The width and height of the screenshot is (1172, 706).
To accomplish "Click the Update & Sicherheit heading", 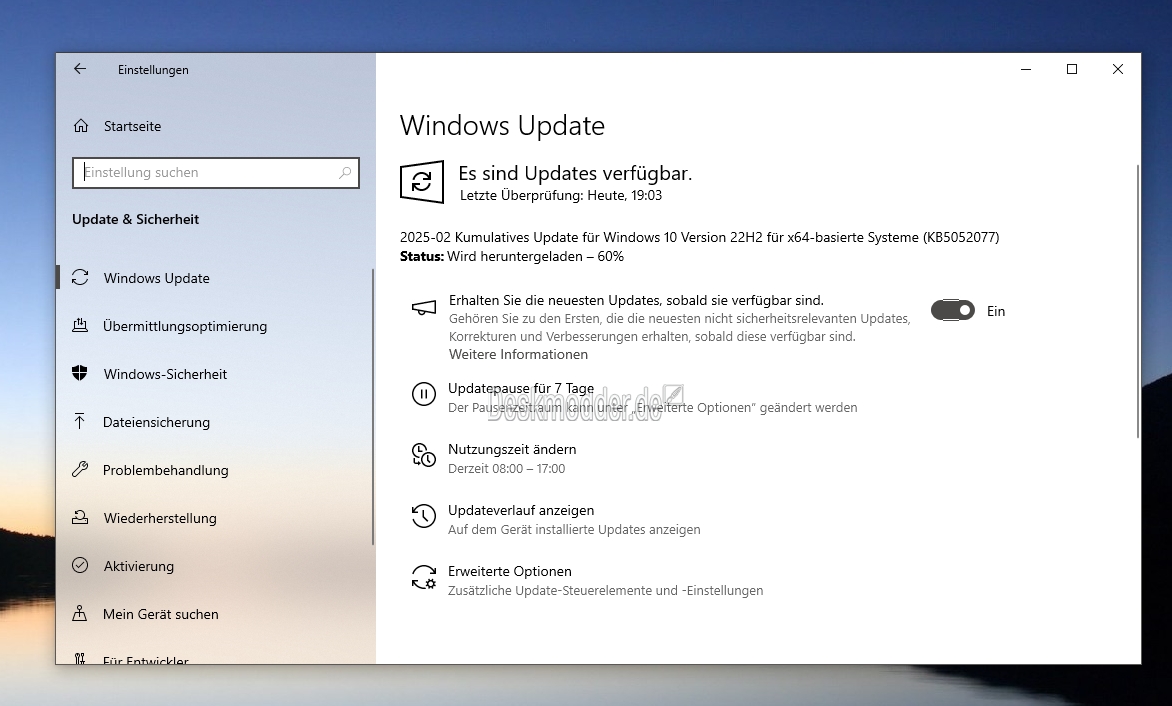I will pyautogui.click(x=135, y=219).
